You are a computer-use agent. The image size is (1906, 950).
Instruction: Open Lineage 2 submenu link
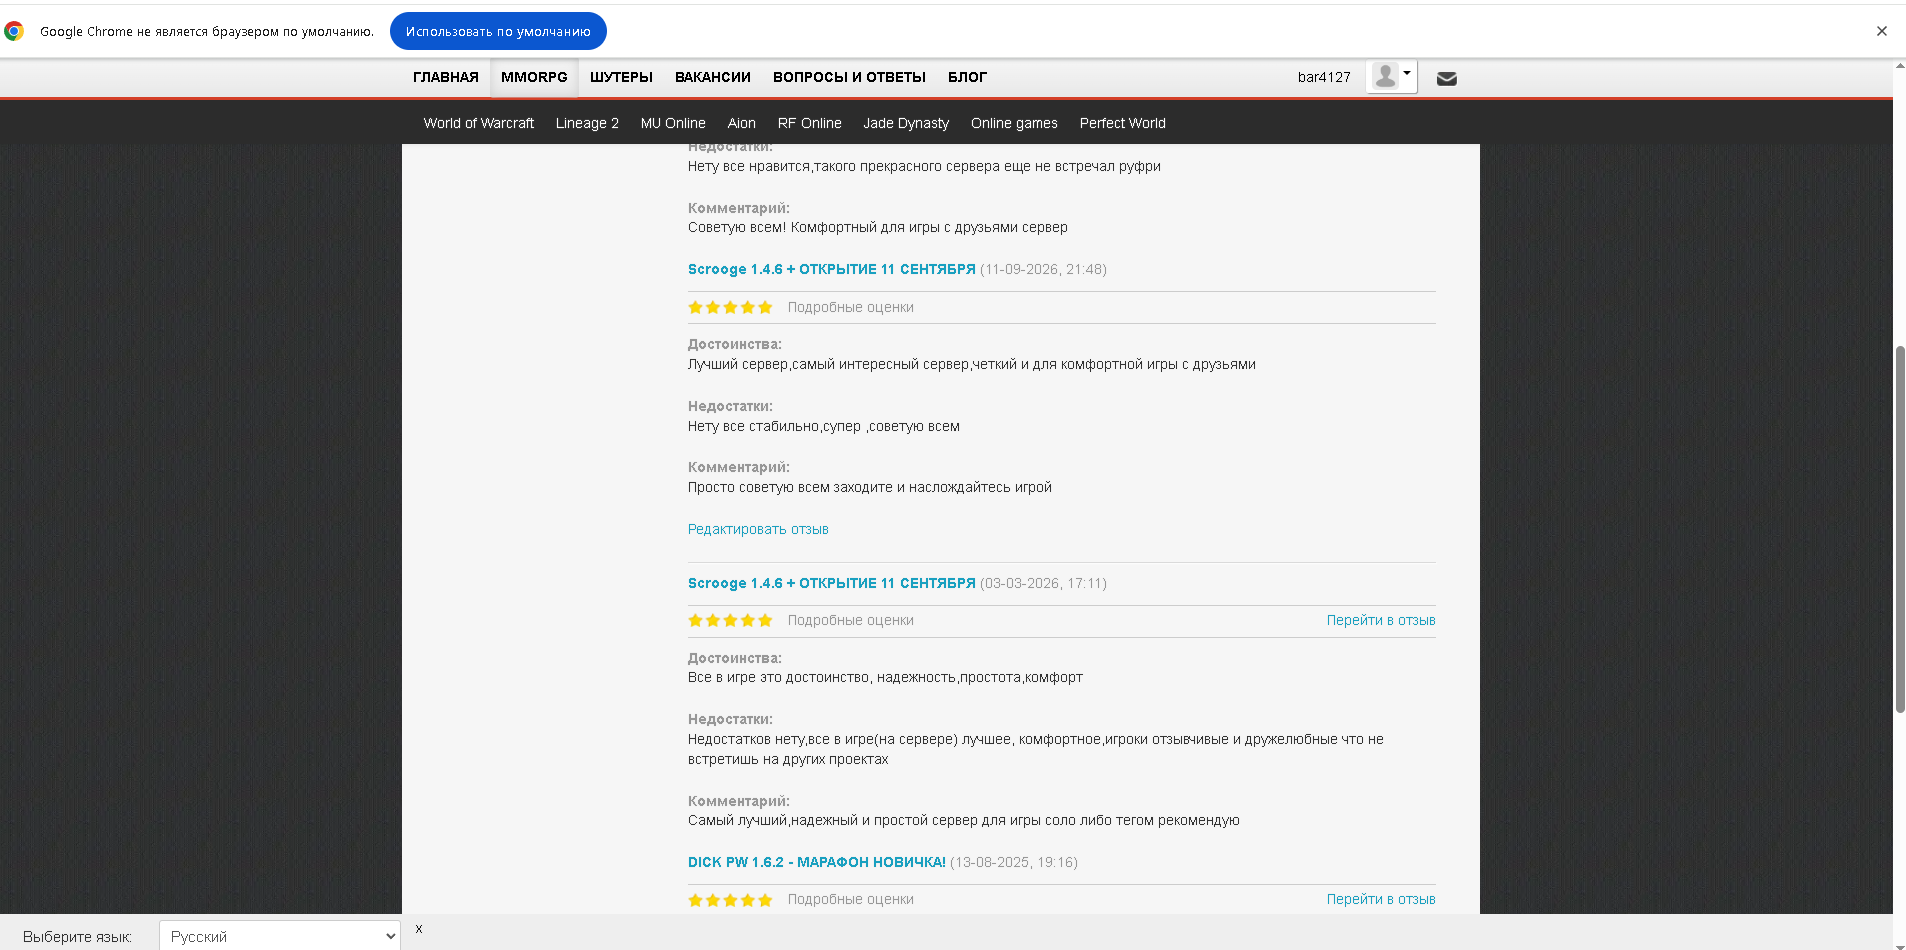[x=587, y=123]
